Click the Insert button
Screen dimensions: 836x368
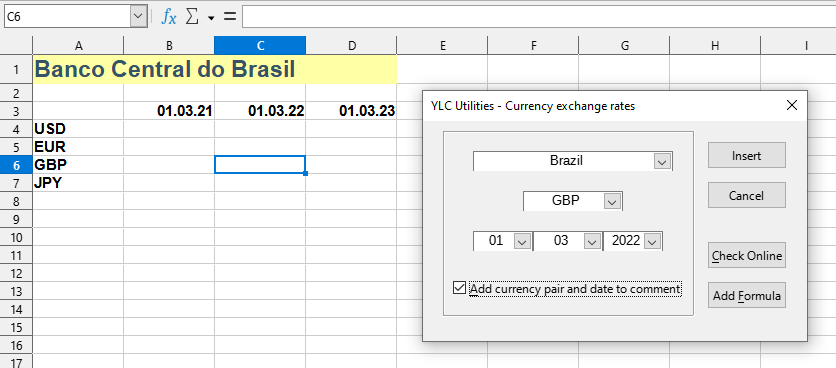pyautogui.click(x=746, y=155)
